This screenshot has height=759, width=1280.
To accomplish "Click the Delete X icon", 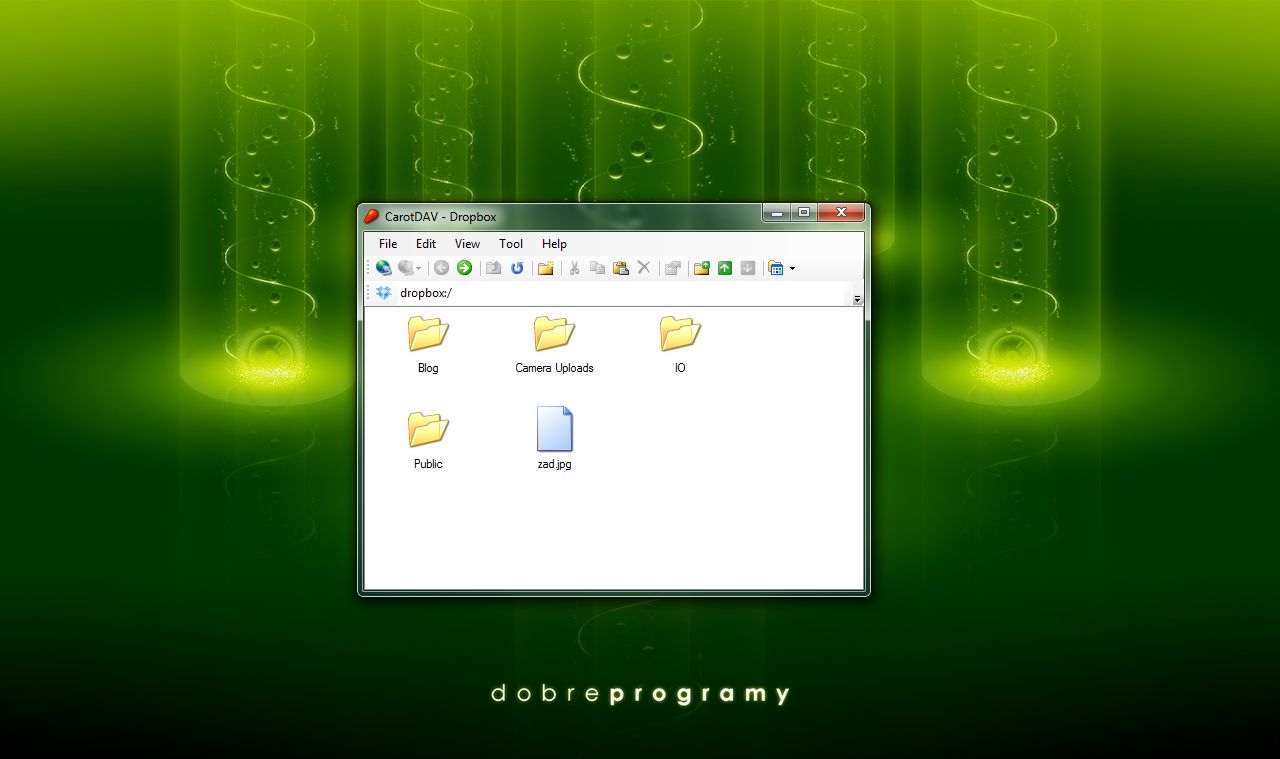I will 644,268.
